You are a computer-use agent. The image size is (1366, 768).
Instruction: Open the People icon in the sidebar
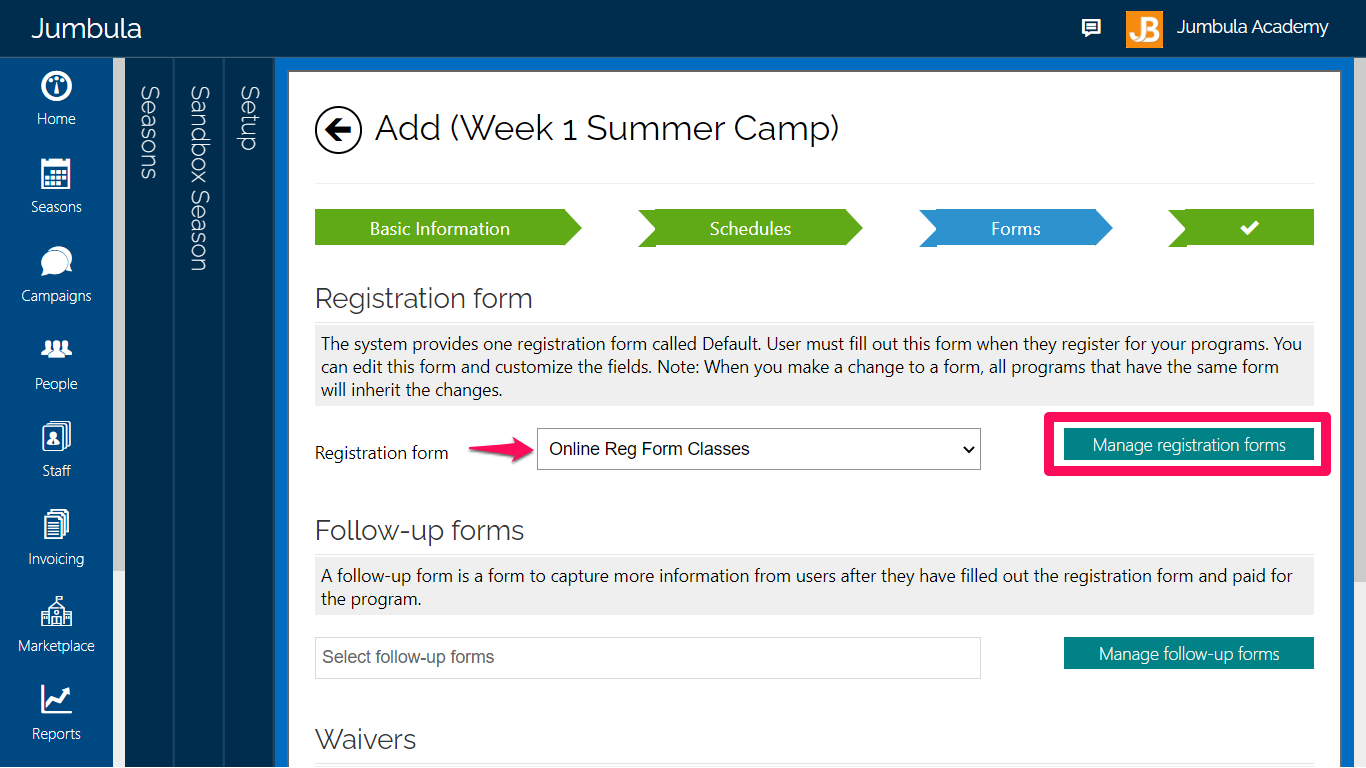click(x=56, y=350)
